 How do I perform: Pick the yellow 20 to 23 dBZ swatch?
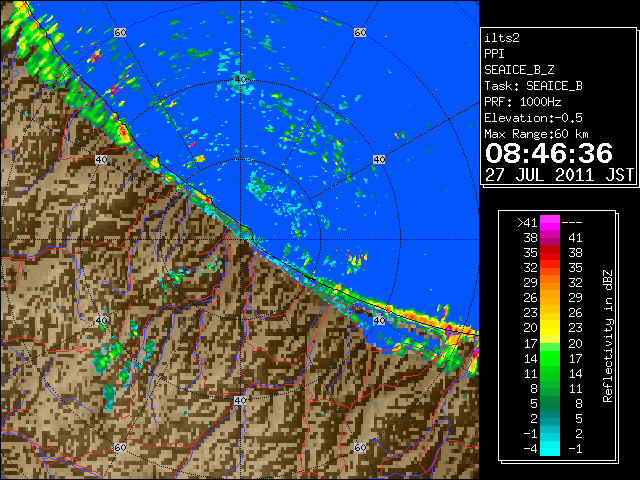pyautogui.click(x=550, y=328)
